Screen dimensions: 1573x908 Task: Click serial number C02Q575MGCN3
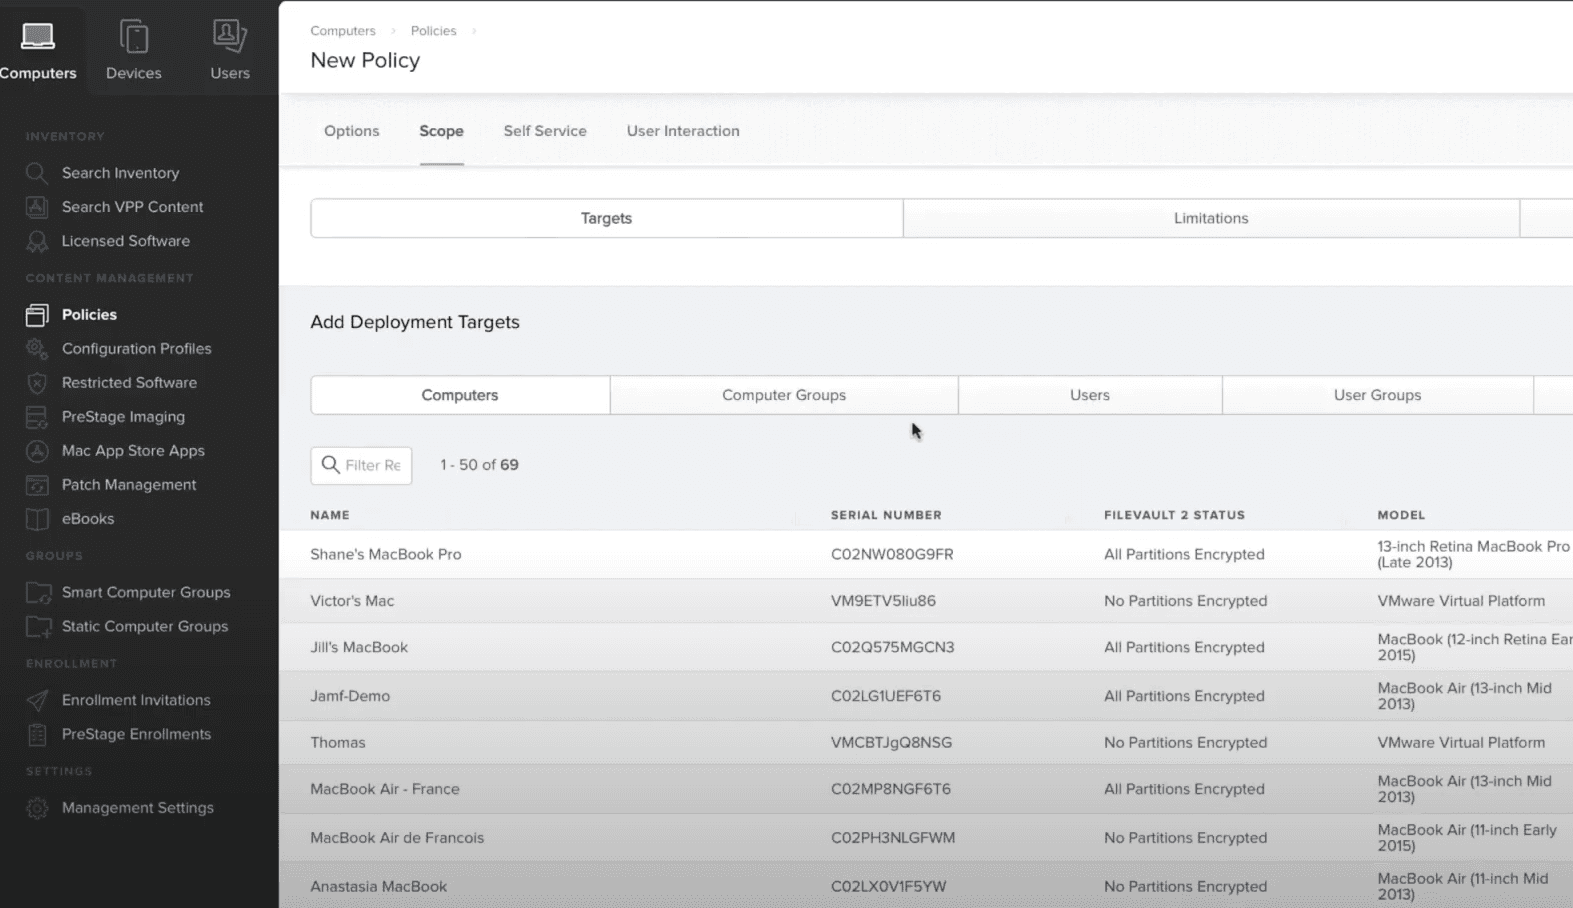[892, 647]
